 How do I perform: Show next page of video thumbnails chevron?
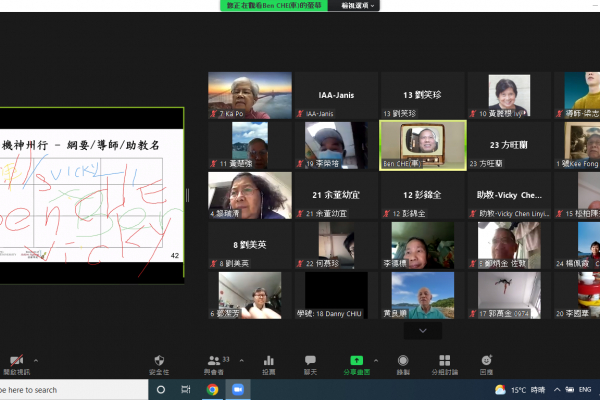tap(423, 330)
